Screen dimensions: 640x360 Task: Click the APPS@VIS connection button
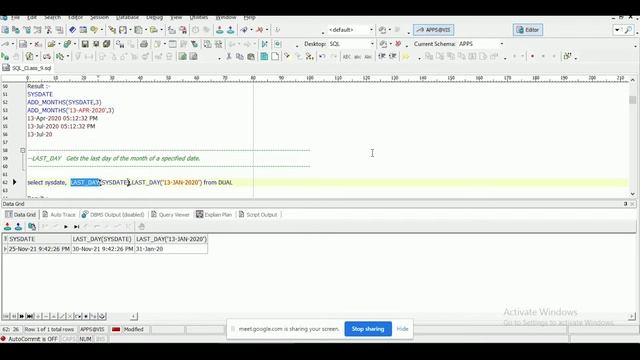[433, 30]
